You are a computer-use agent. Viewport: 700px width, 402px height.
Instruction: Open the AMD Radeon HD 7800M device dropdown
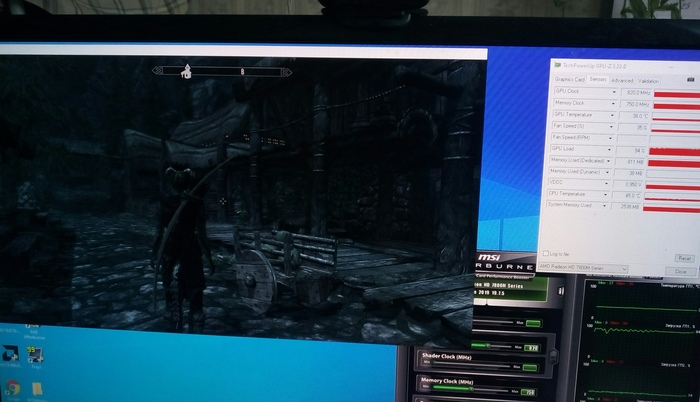tap(623, 270)
